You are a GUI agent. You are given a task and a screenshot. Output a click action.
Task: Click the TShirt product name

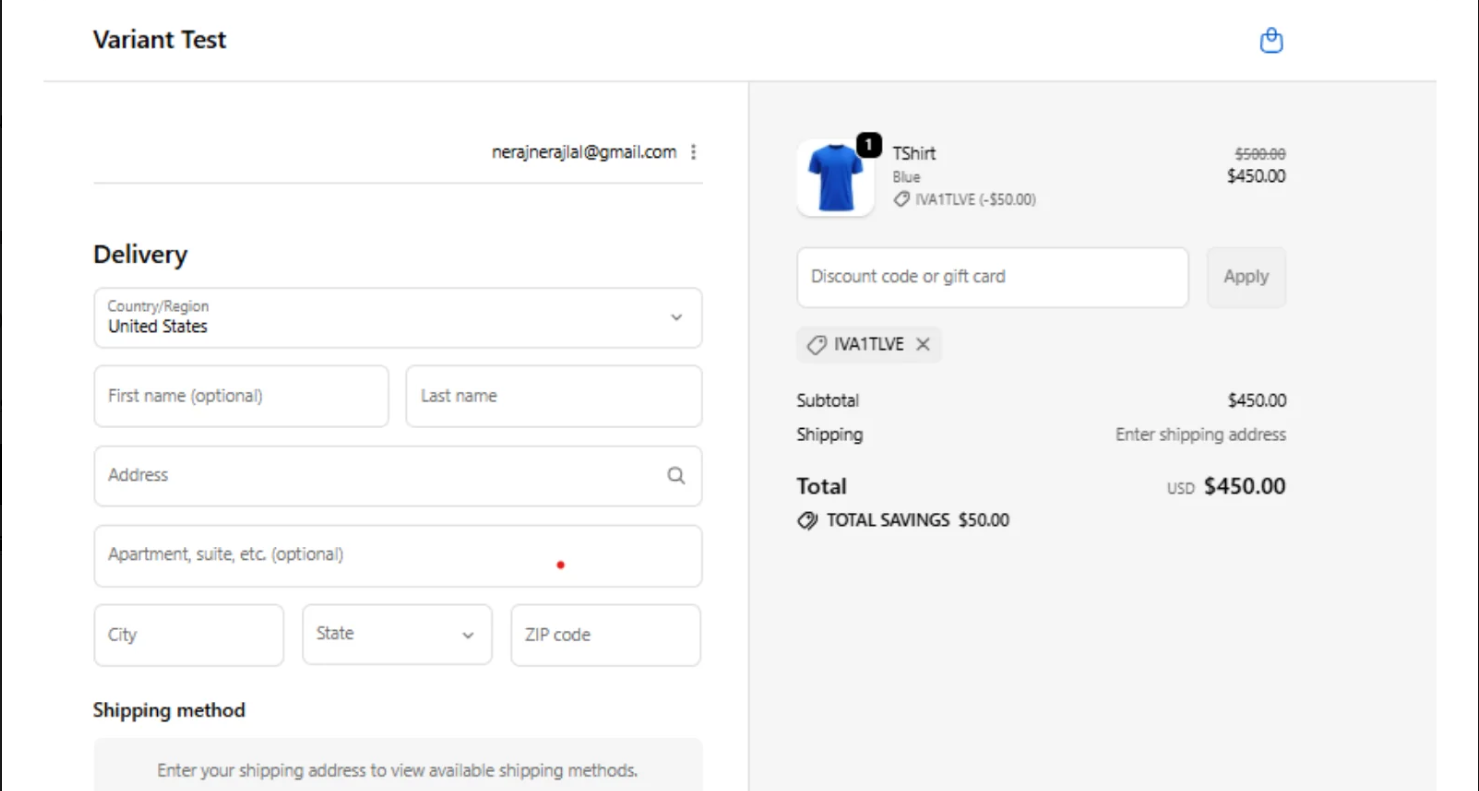point(914,153)
